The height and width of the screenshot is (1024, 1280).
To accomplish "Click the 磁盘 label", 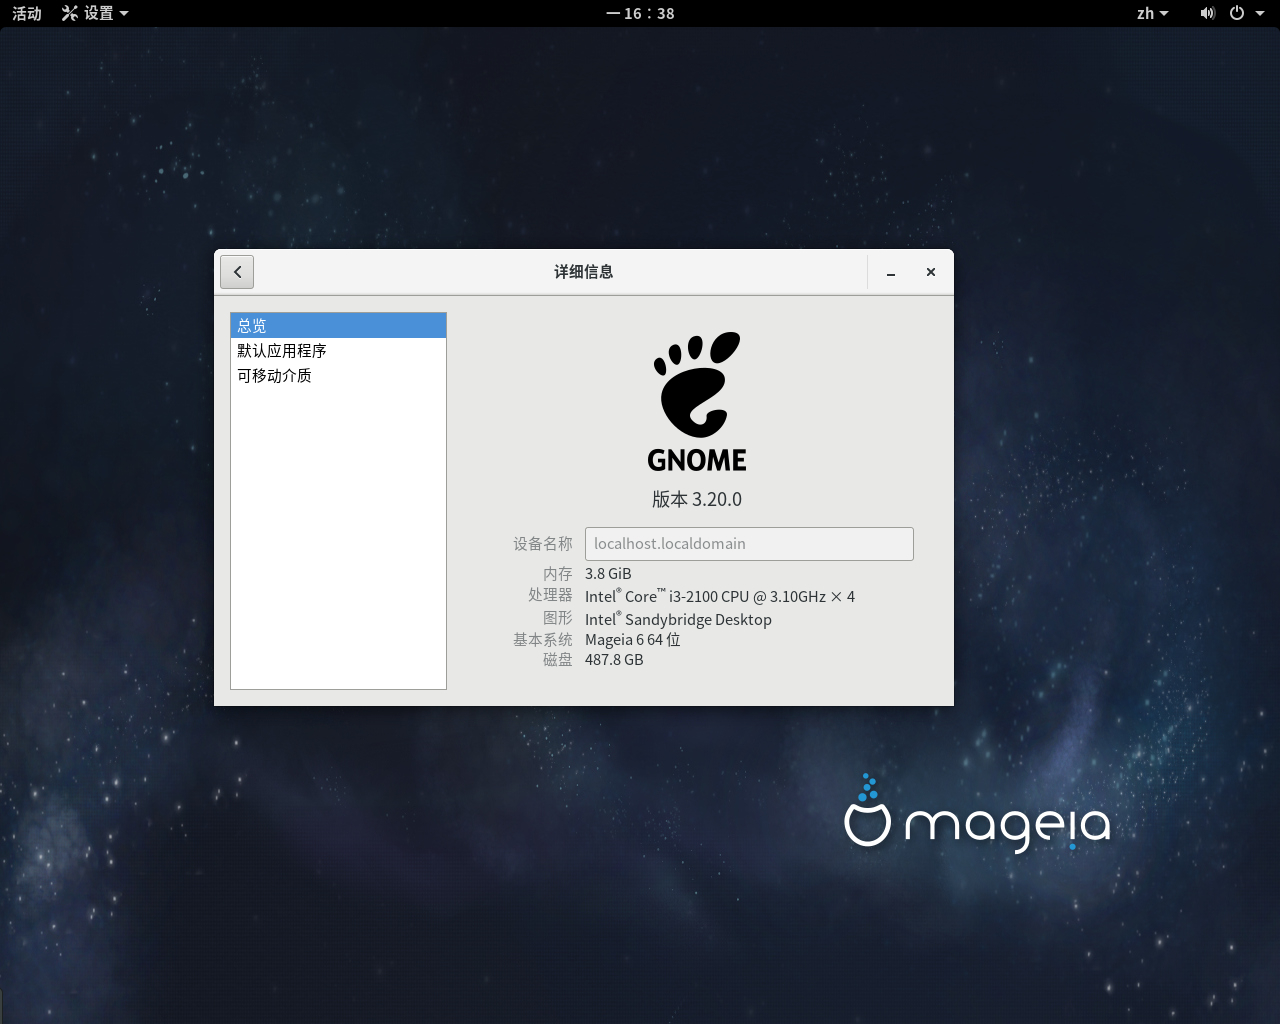I will [558, 660].
